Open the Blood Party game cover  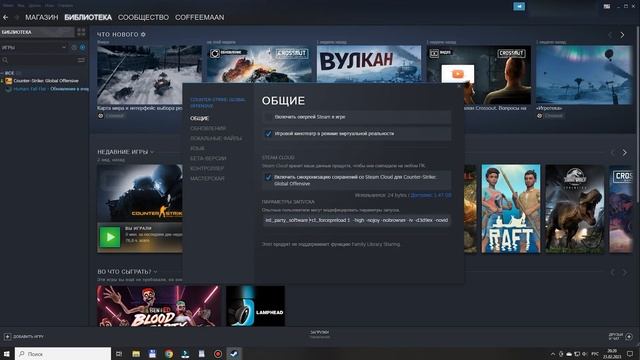tap(159, 306)
